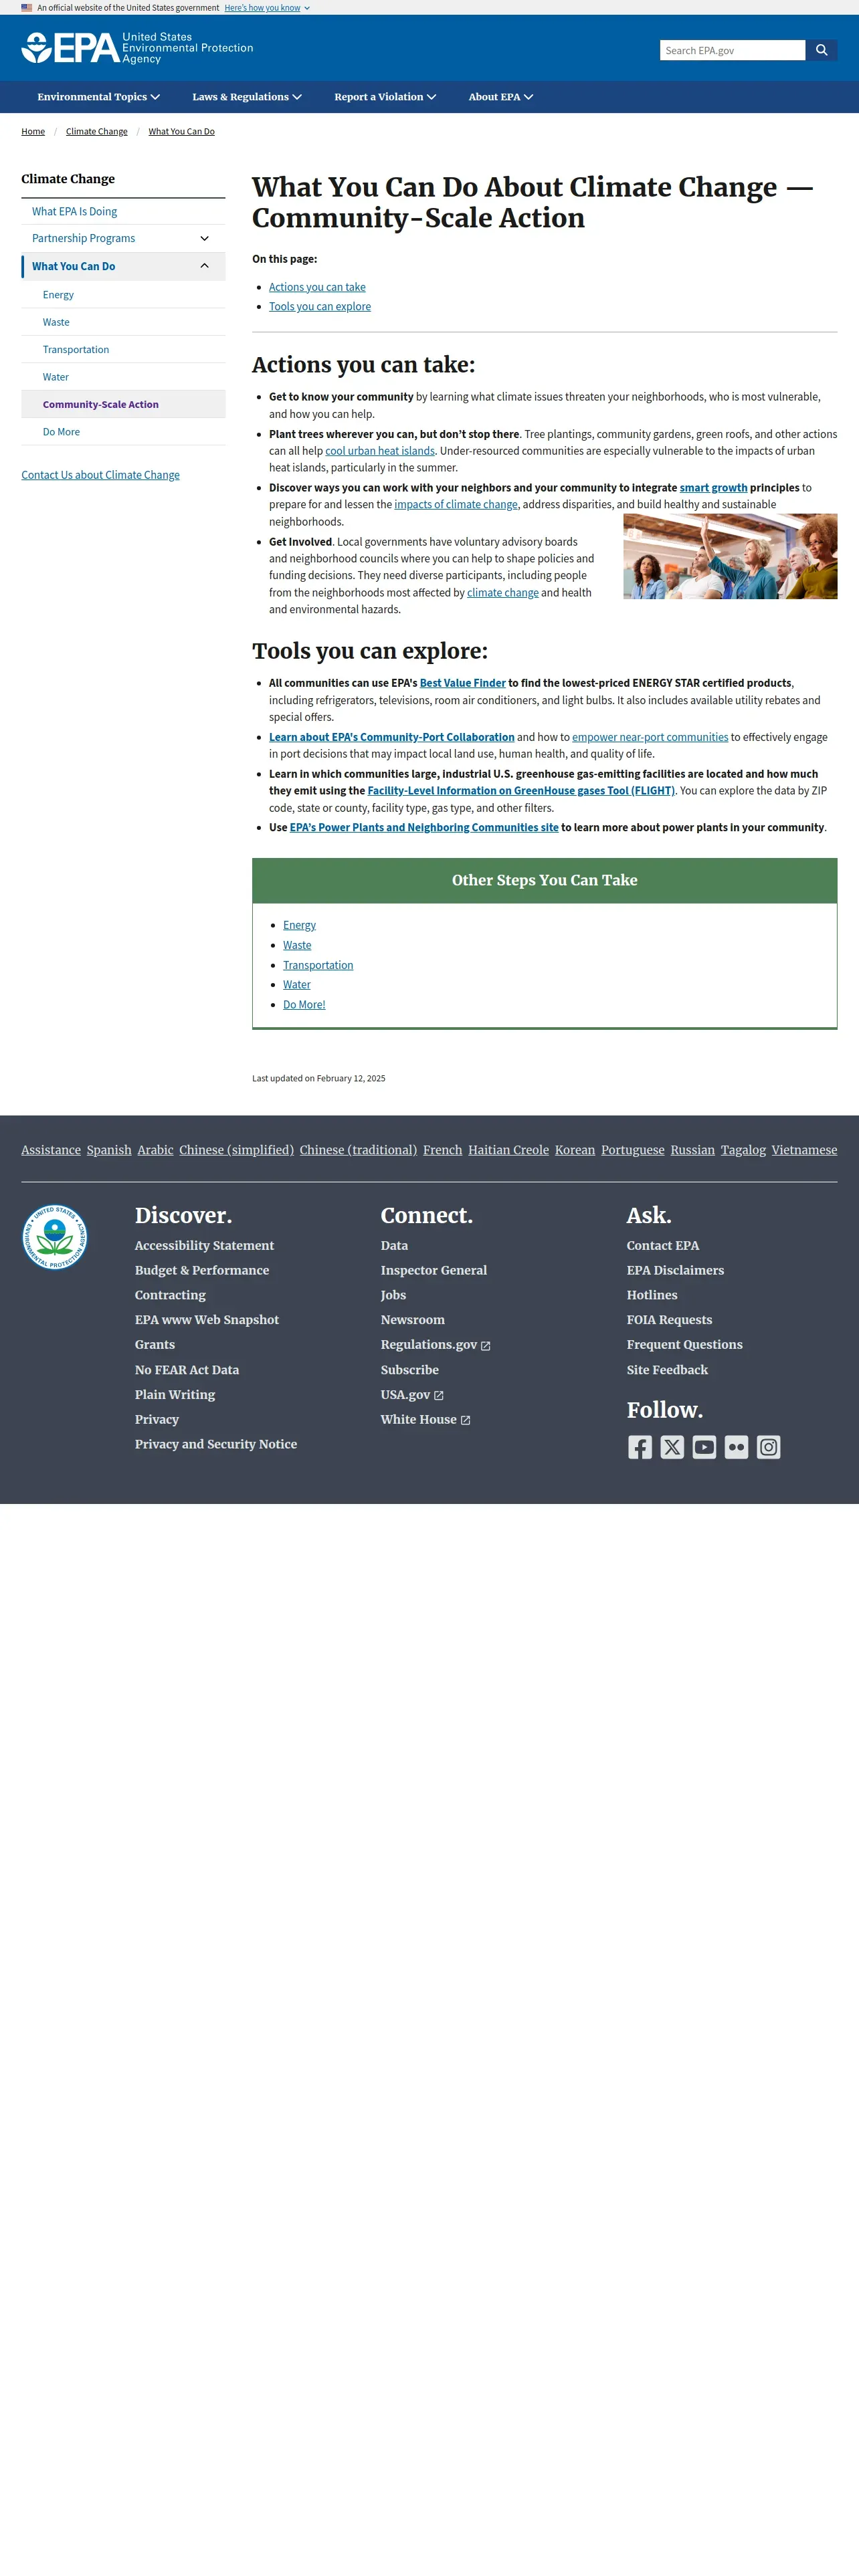Go to Climate Change breadcrumb
The height and width of the screenshot is (2576, 859).
(x=97, y=131)
